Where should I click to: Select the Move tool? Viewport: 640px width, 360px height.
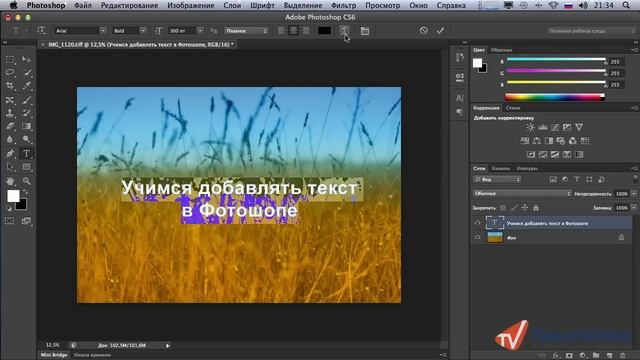27,60
